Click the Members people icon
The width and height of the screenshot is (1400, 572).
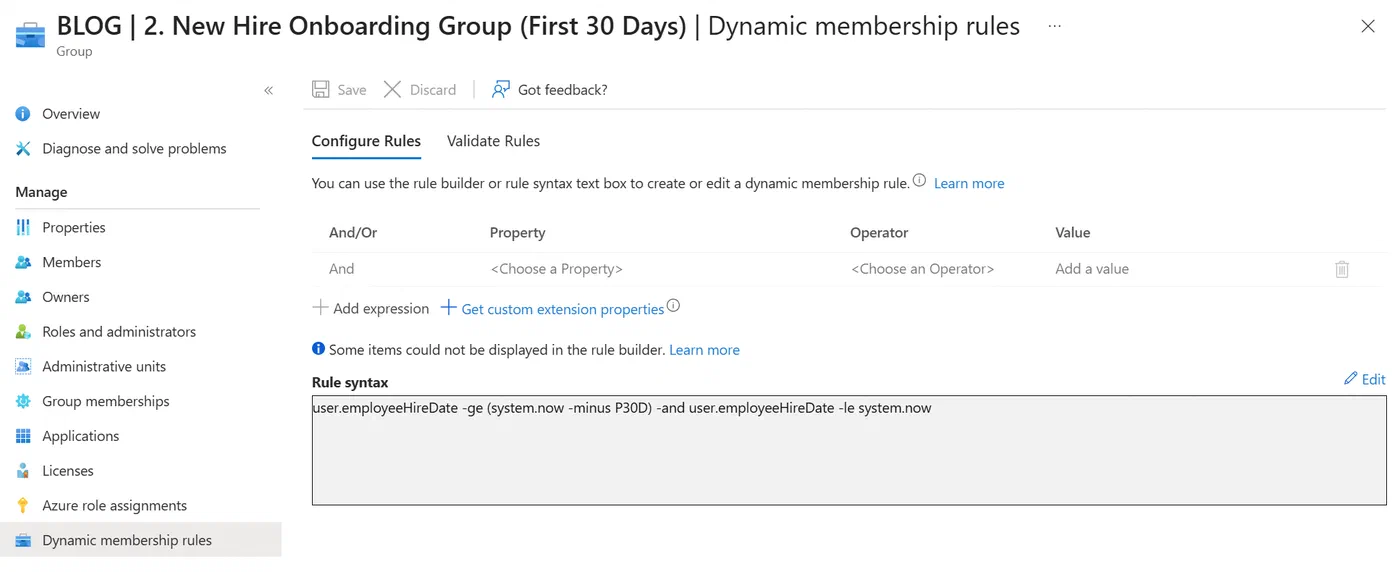(23, 263)
